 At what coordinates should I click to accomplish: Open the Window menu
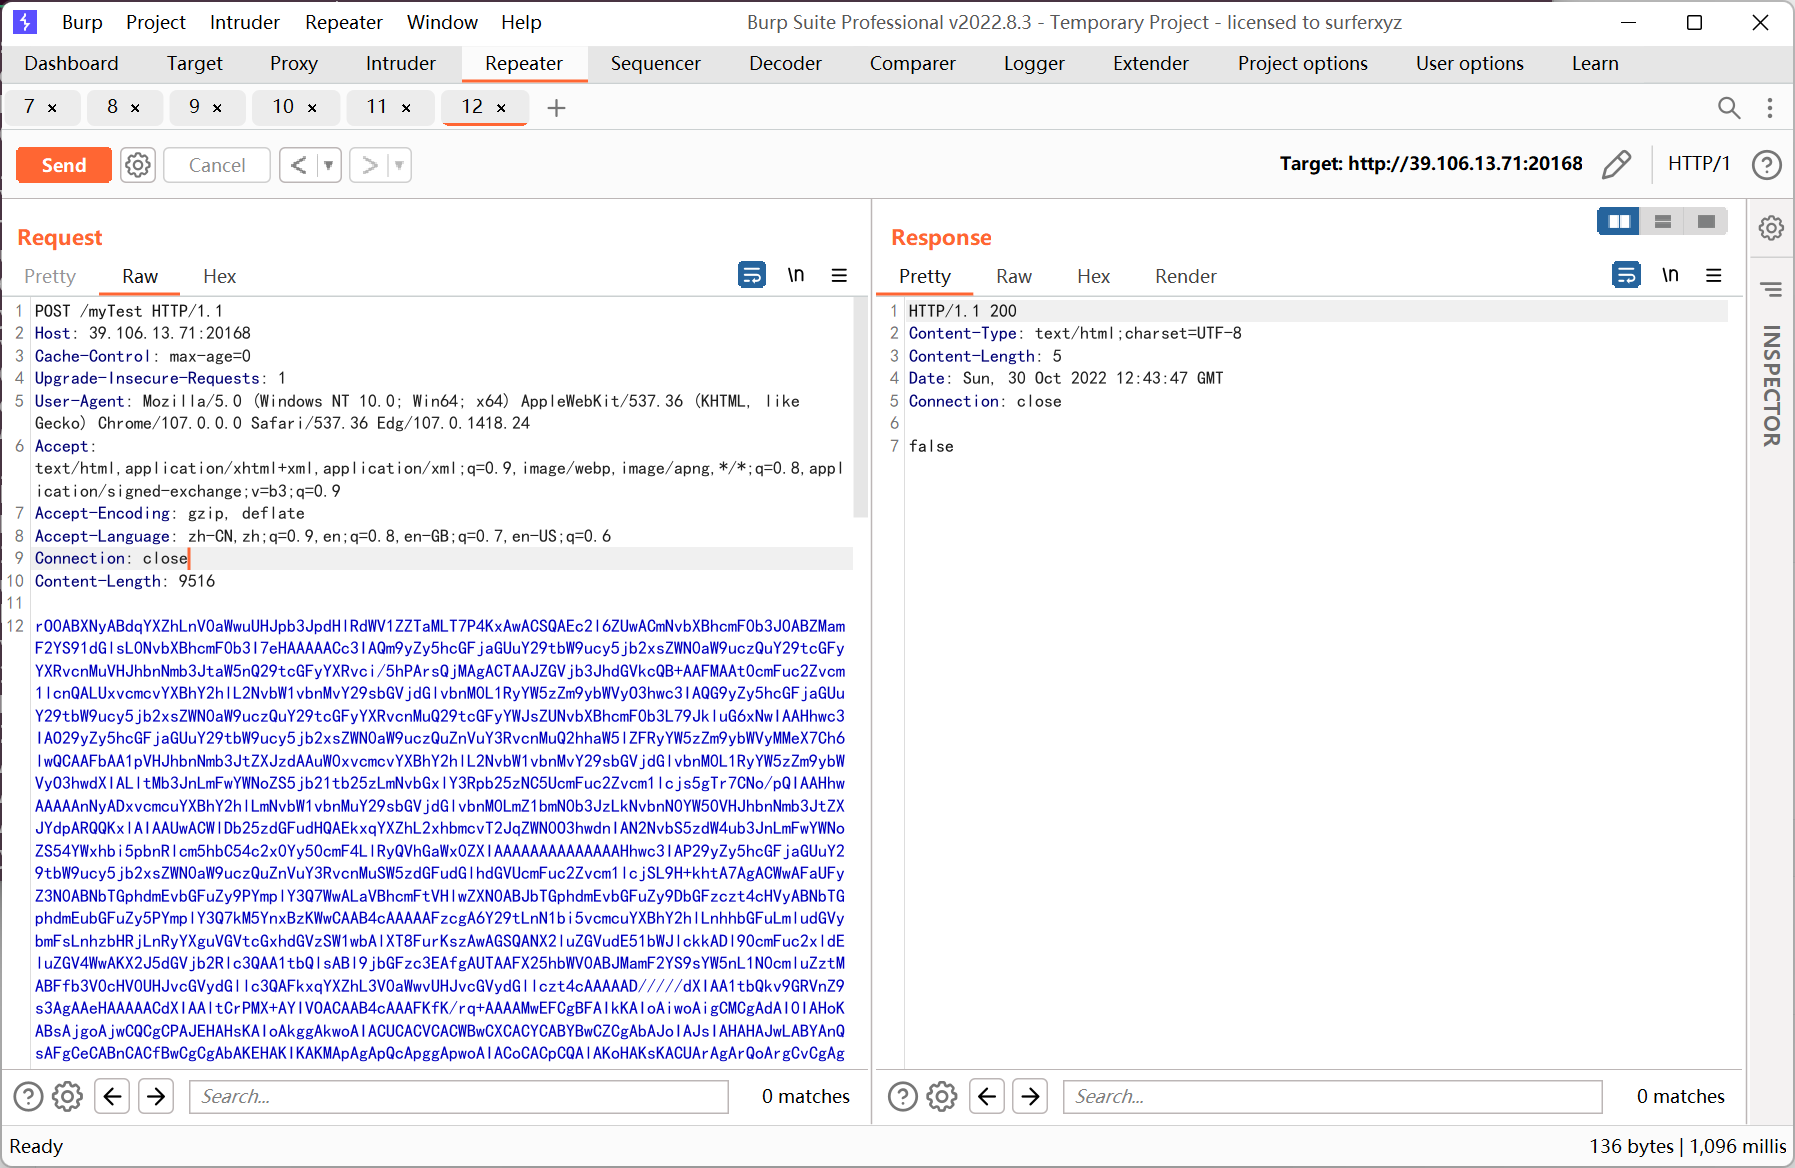442,22
